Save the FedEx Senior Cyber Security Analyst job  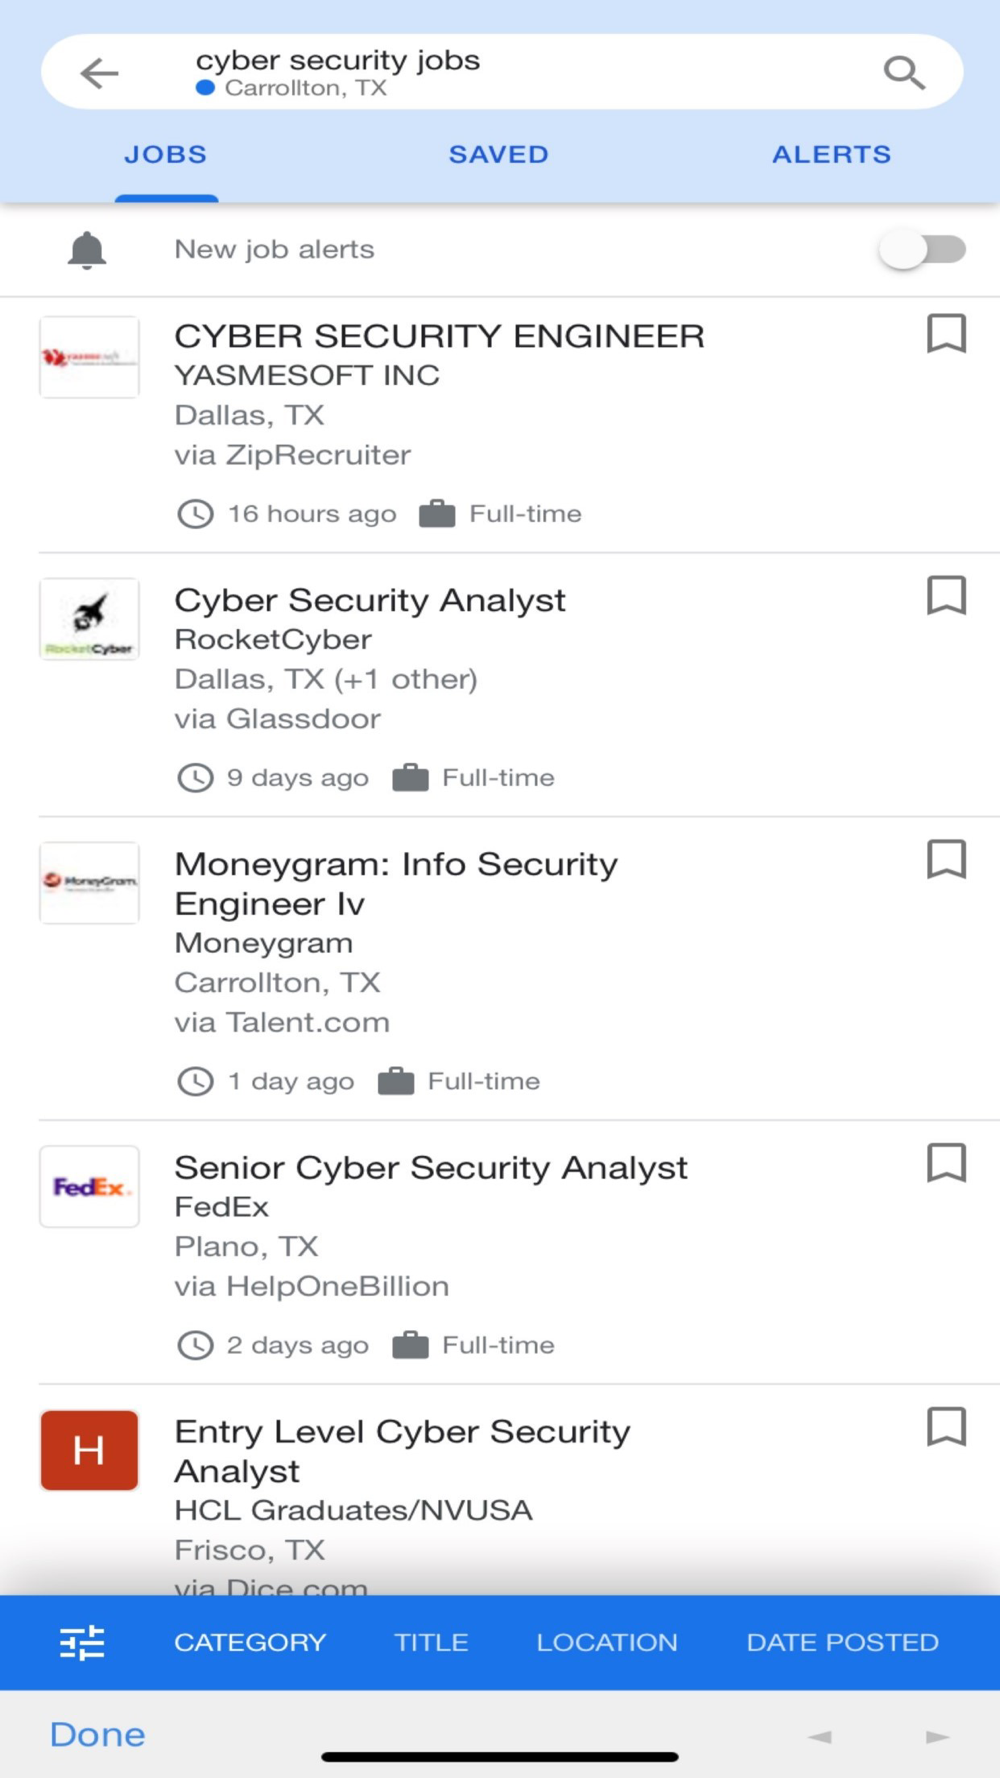click(946, 1164)
